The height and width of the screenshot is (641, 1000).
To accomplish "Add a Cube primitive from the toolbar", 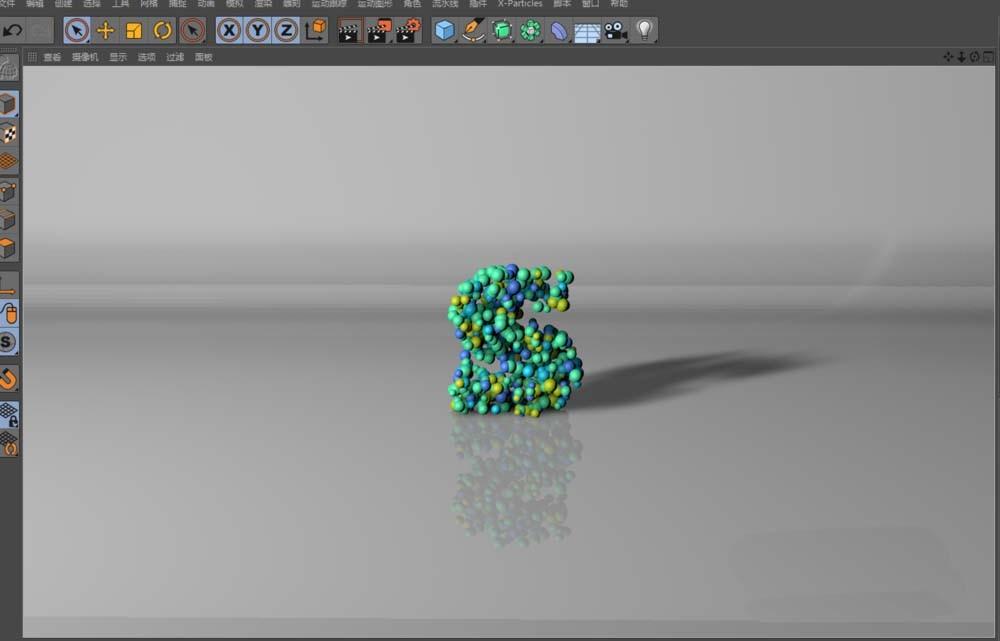I will (444, 31).
